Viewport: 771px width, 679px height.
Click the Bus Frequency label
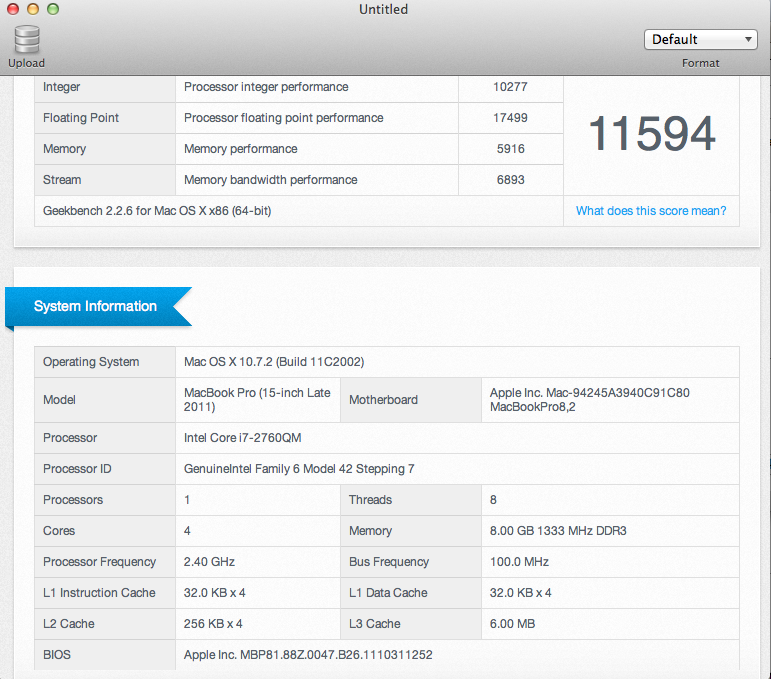click(x=389, y=562)
